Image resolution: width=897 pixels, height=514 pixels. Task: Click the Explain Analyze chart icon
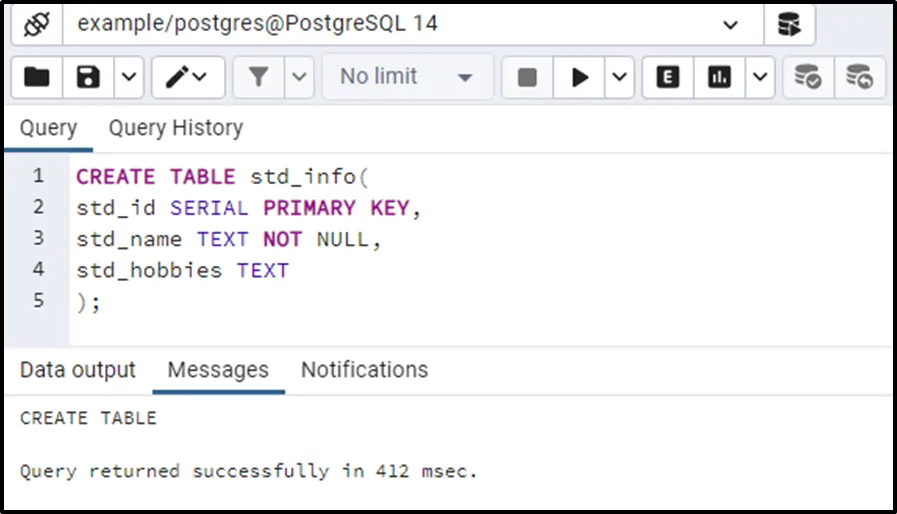point(720,77)
